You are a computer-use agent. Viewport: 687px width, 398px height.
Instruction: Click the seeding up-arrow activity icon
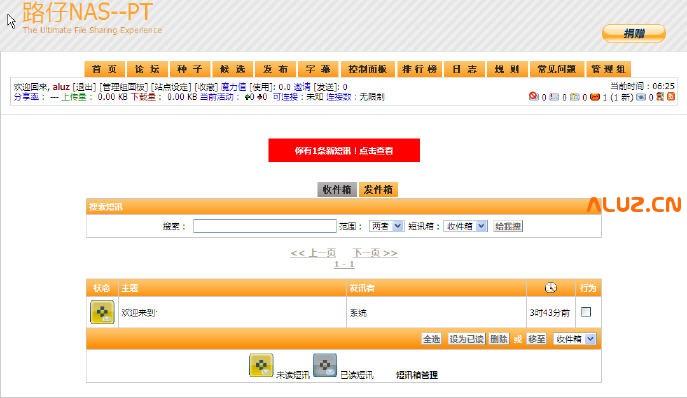tap(248, 96)
